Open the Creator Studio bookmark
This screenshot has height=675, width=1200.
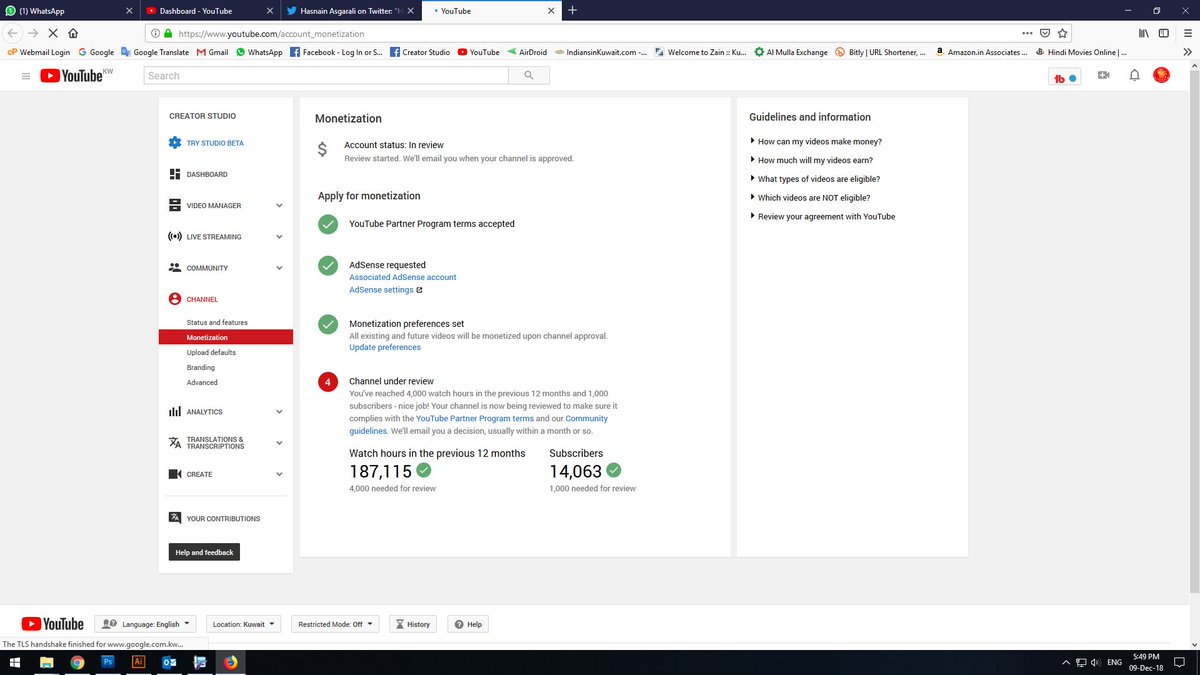coord(420,52)
